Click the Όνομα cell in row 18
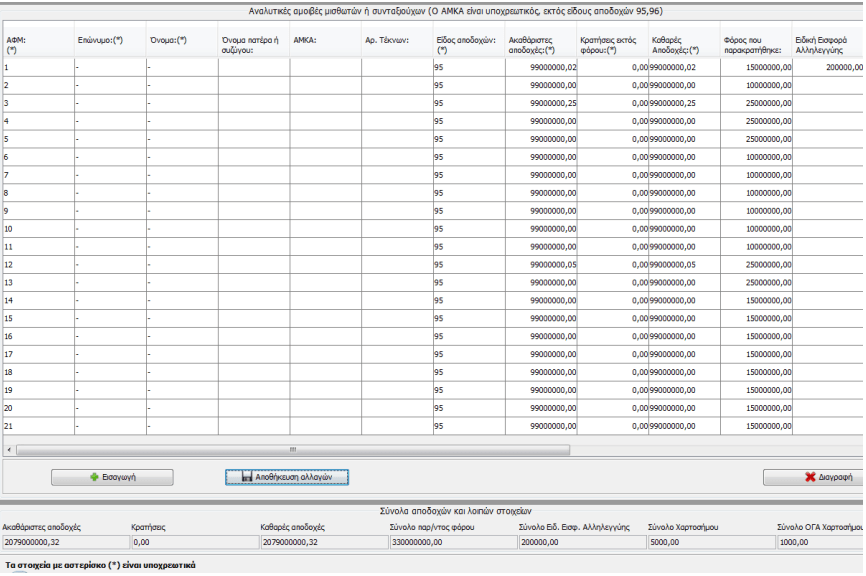866x576 pixels. [182, 372]
